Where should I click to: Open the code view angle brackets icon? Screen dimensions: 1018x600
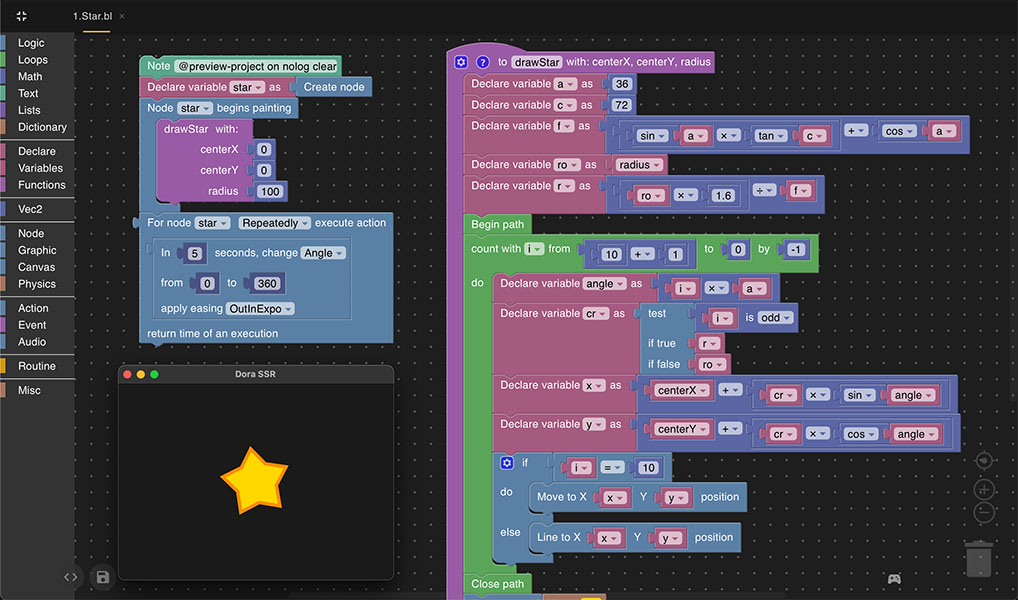71,577
